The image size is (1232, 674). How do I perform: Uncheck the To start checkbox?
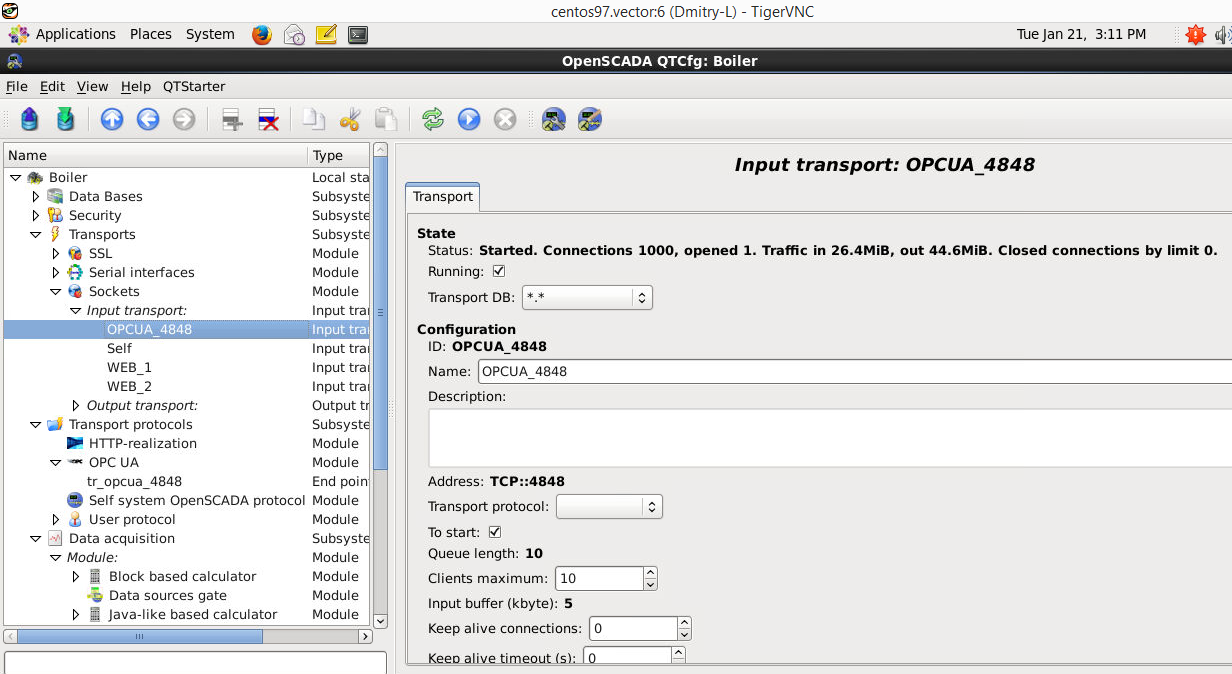click(x=495, y=532)
